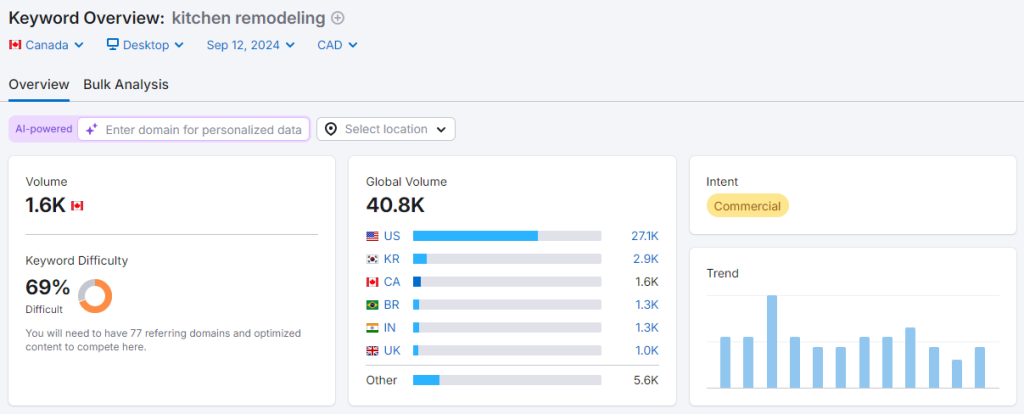Open the Sep 12, 2024 date dropdown
The width and height of the screenshot is (1024, 414).
pyautogui.click(x=250, y=45)
